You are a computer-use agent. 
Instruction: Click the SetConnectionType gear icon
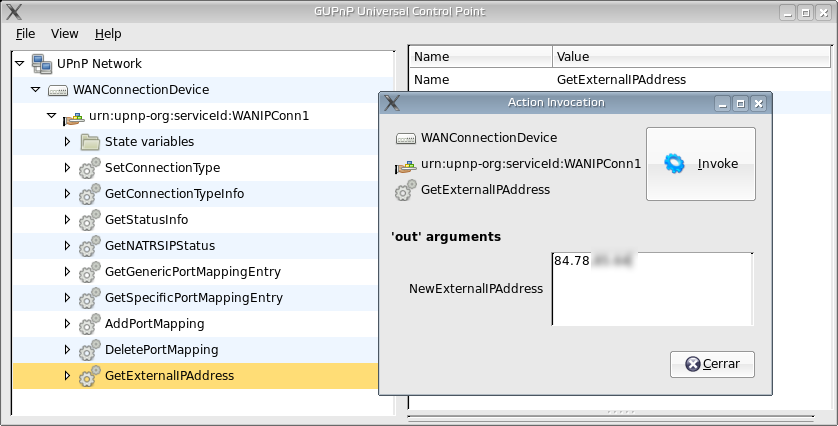tap(90, 168)
